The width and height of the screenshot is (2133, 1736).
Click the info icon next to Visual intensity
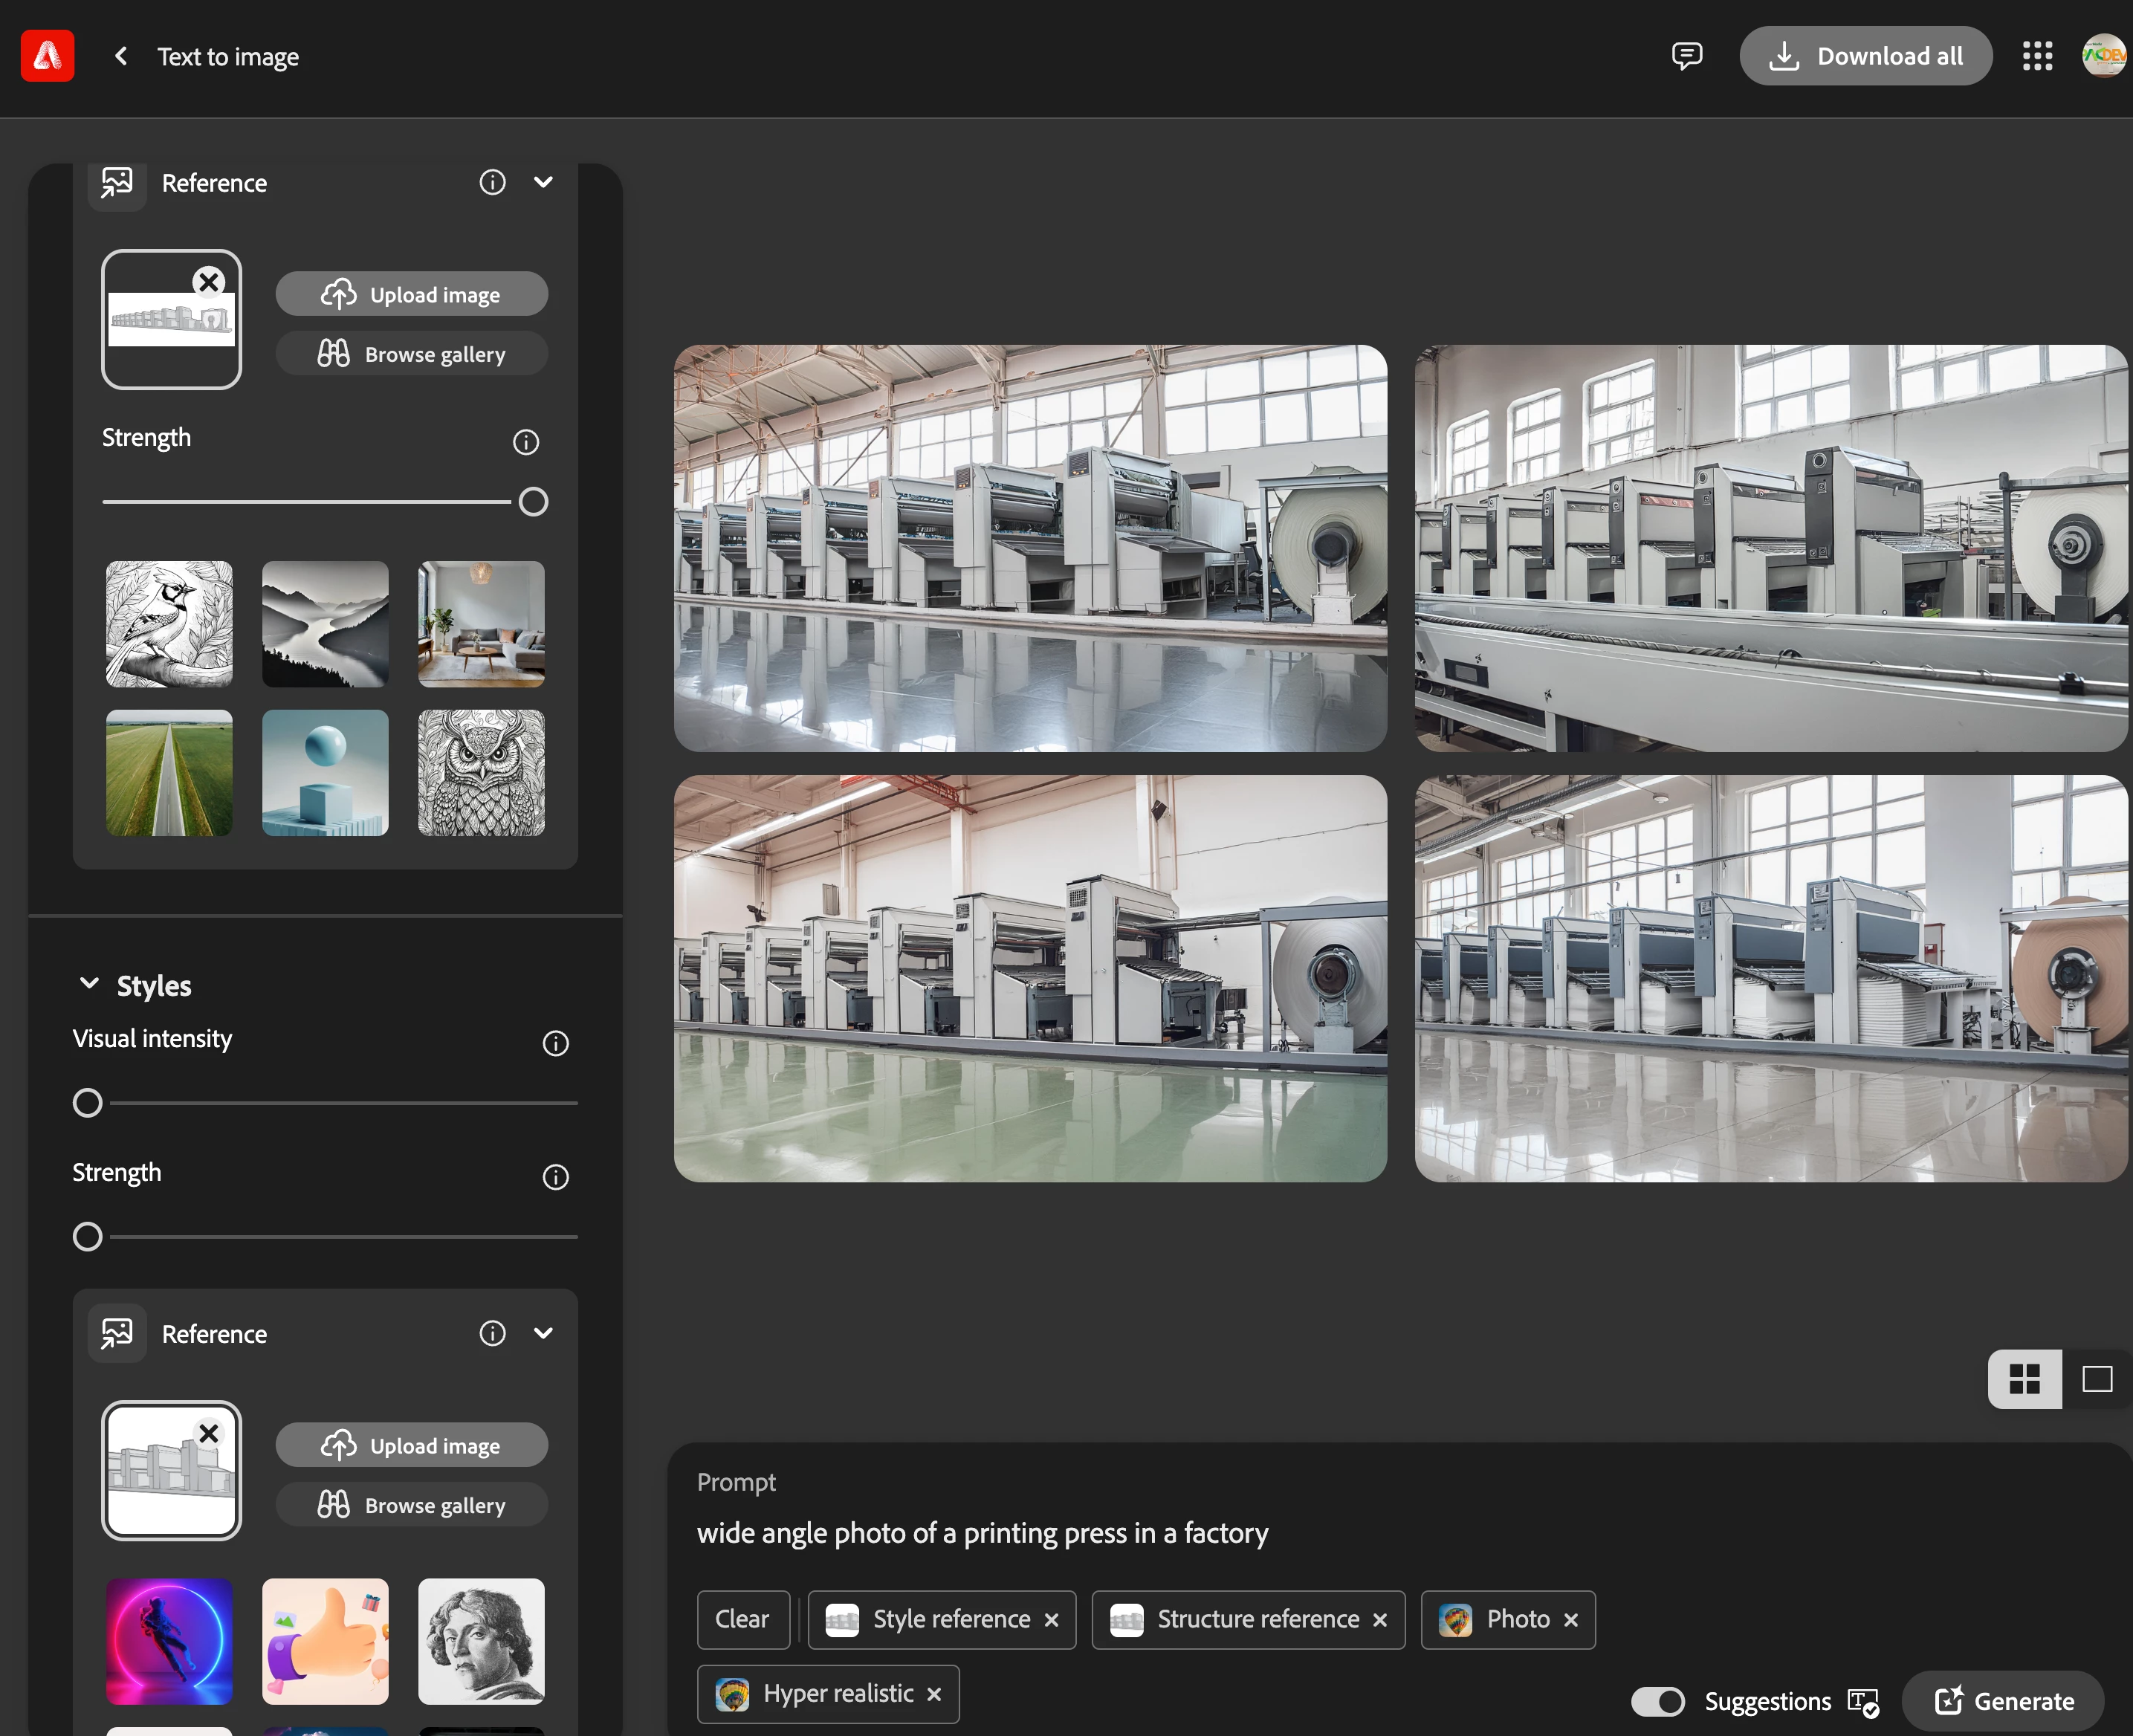tap(555, 1043)
